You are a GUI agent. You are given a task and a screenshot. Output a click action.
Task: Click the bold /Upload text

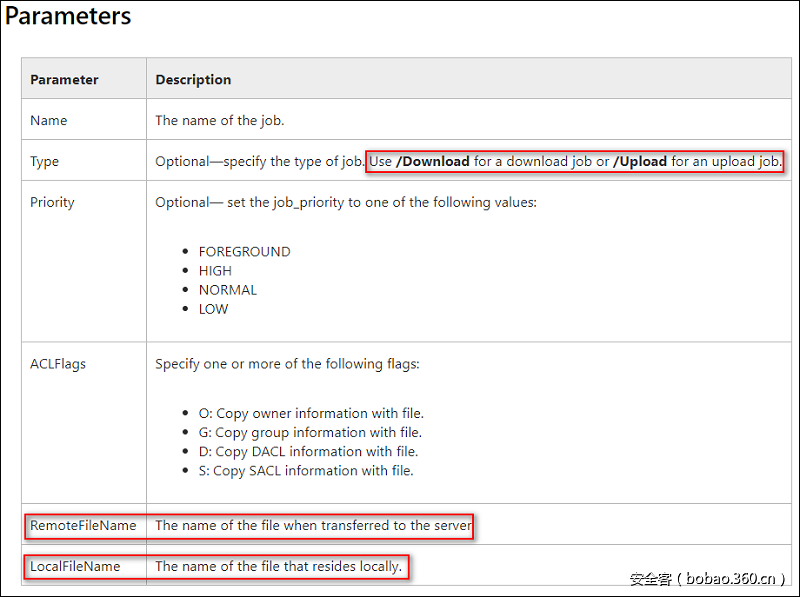click(x=640, y=161)
